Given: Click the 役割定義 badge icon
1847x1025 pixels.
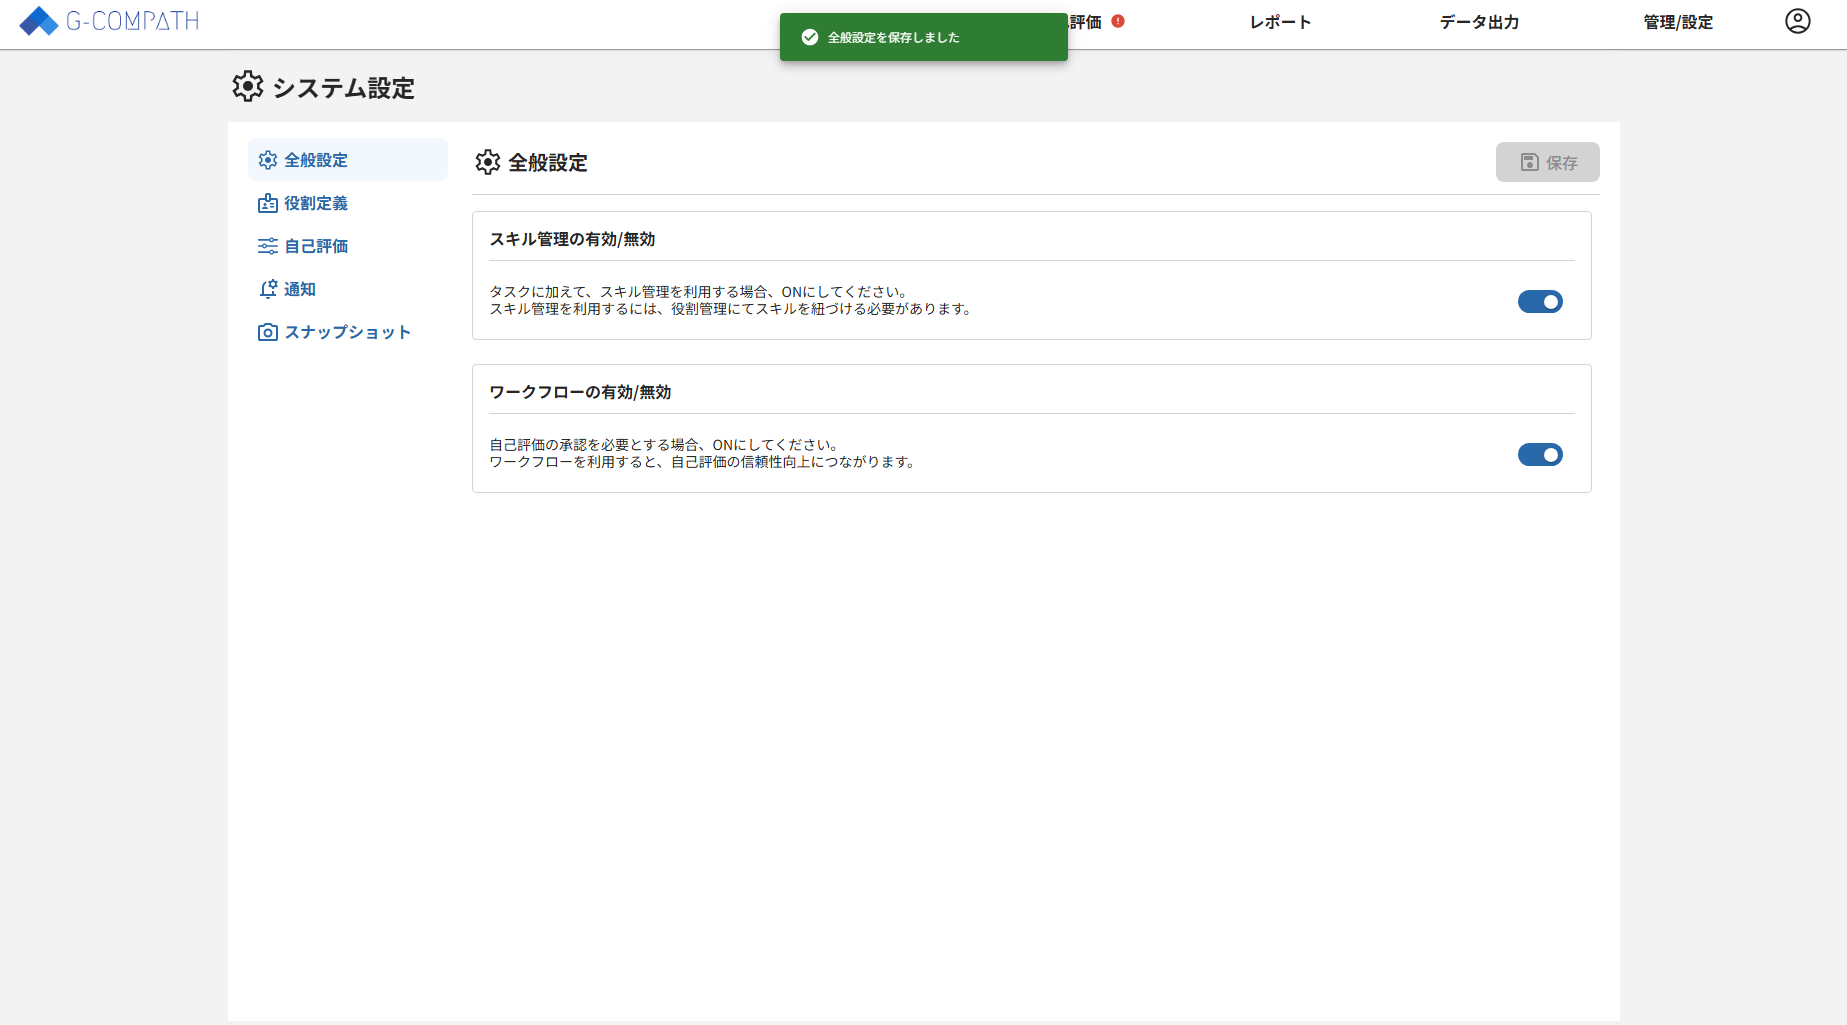Looking at the screenshot, I should (x=267, y=203).
